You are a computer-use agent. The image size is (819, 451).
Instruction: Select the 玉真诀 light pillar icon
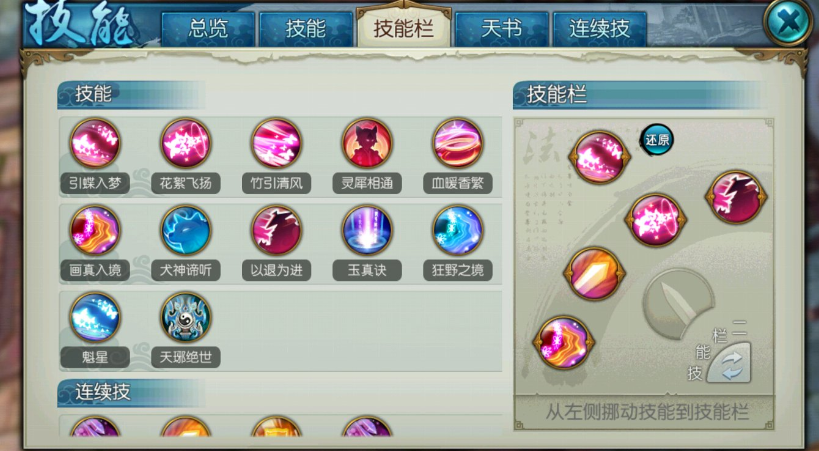(x=367, y=230)
